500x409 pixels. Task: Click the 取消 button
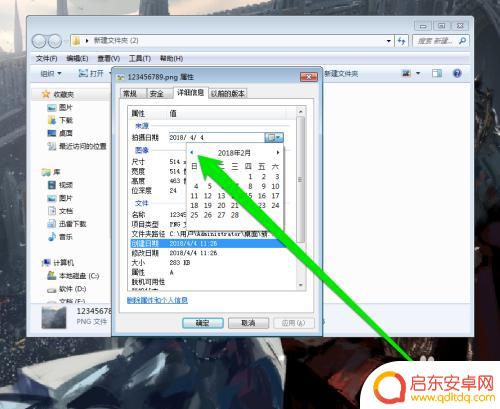tap(248, 323)
